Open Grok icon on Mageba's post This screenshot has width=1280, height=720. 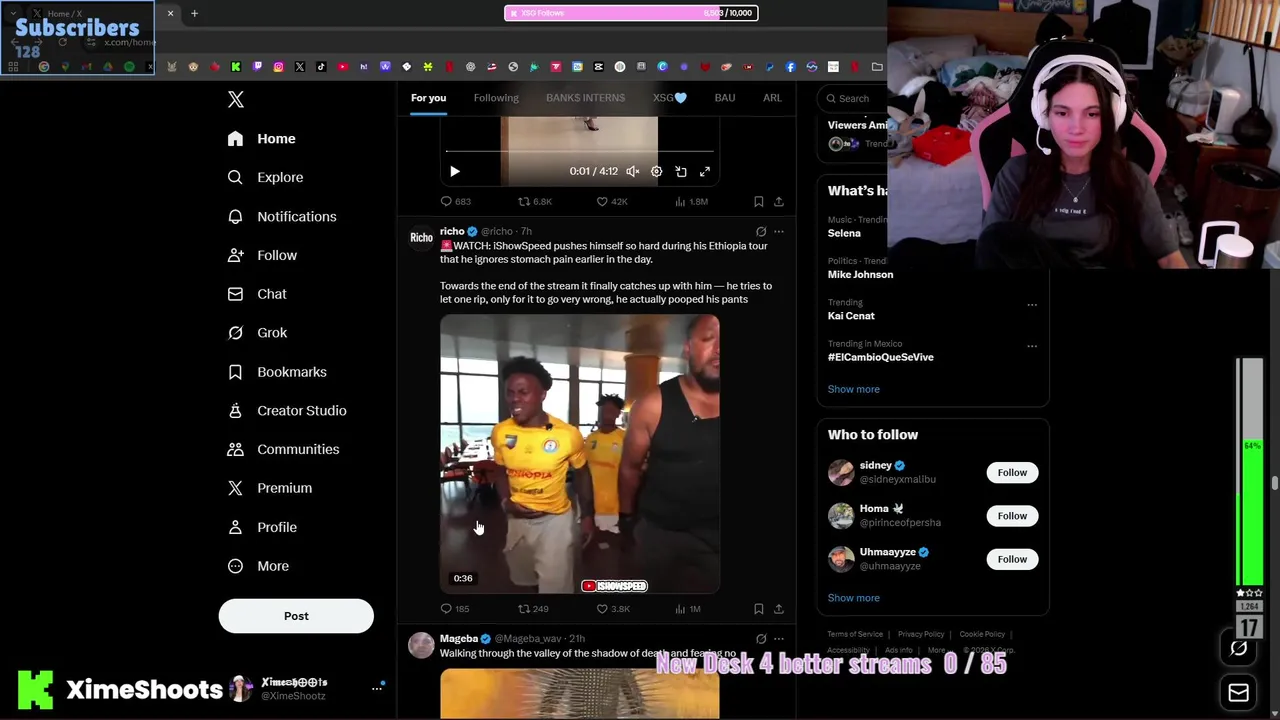761,638
